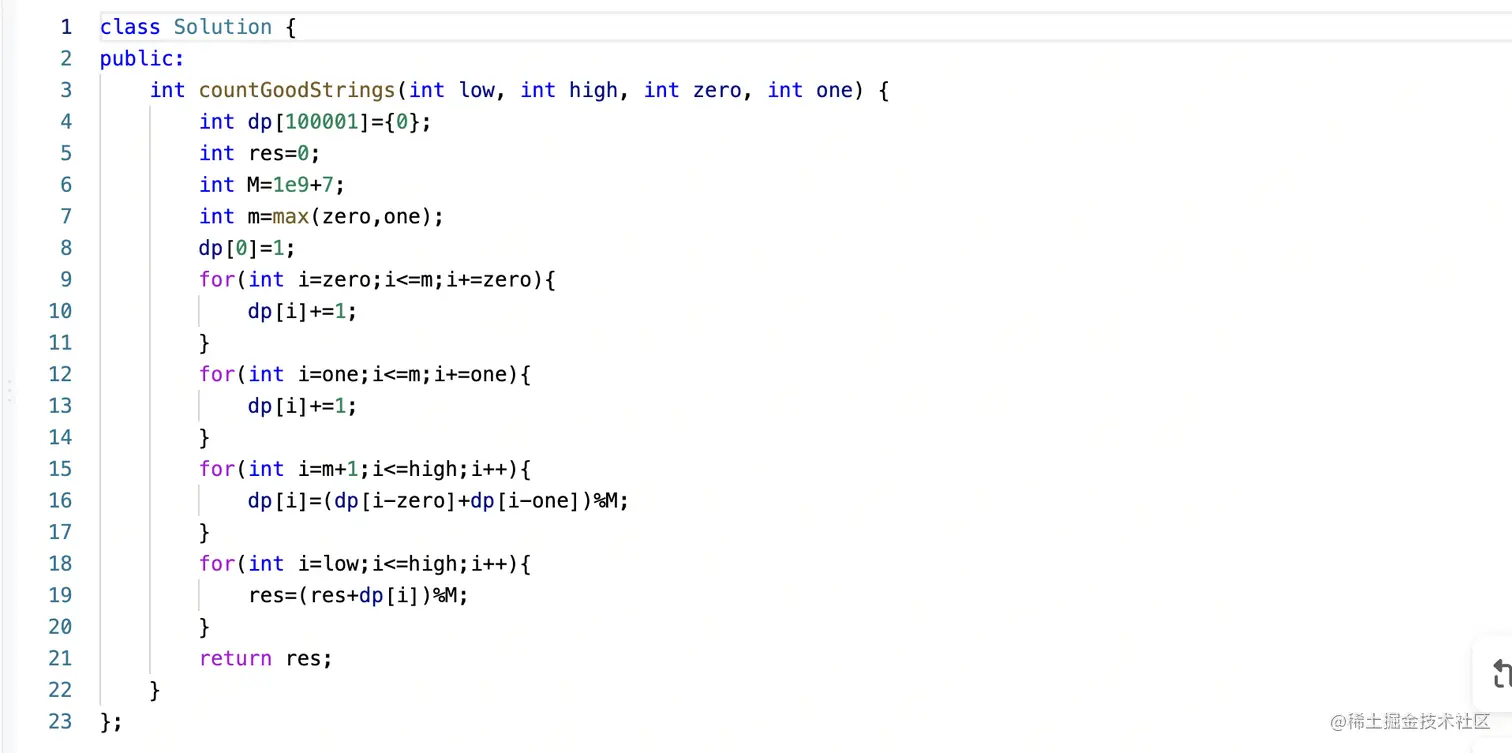1512x753 pixels.
Task: Click the "res=0;" initialization
Action: point(285,153)
